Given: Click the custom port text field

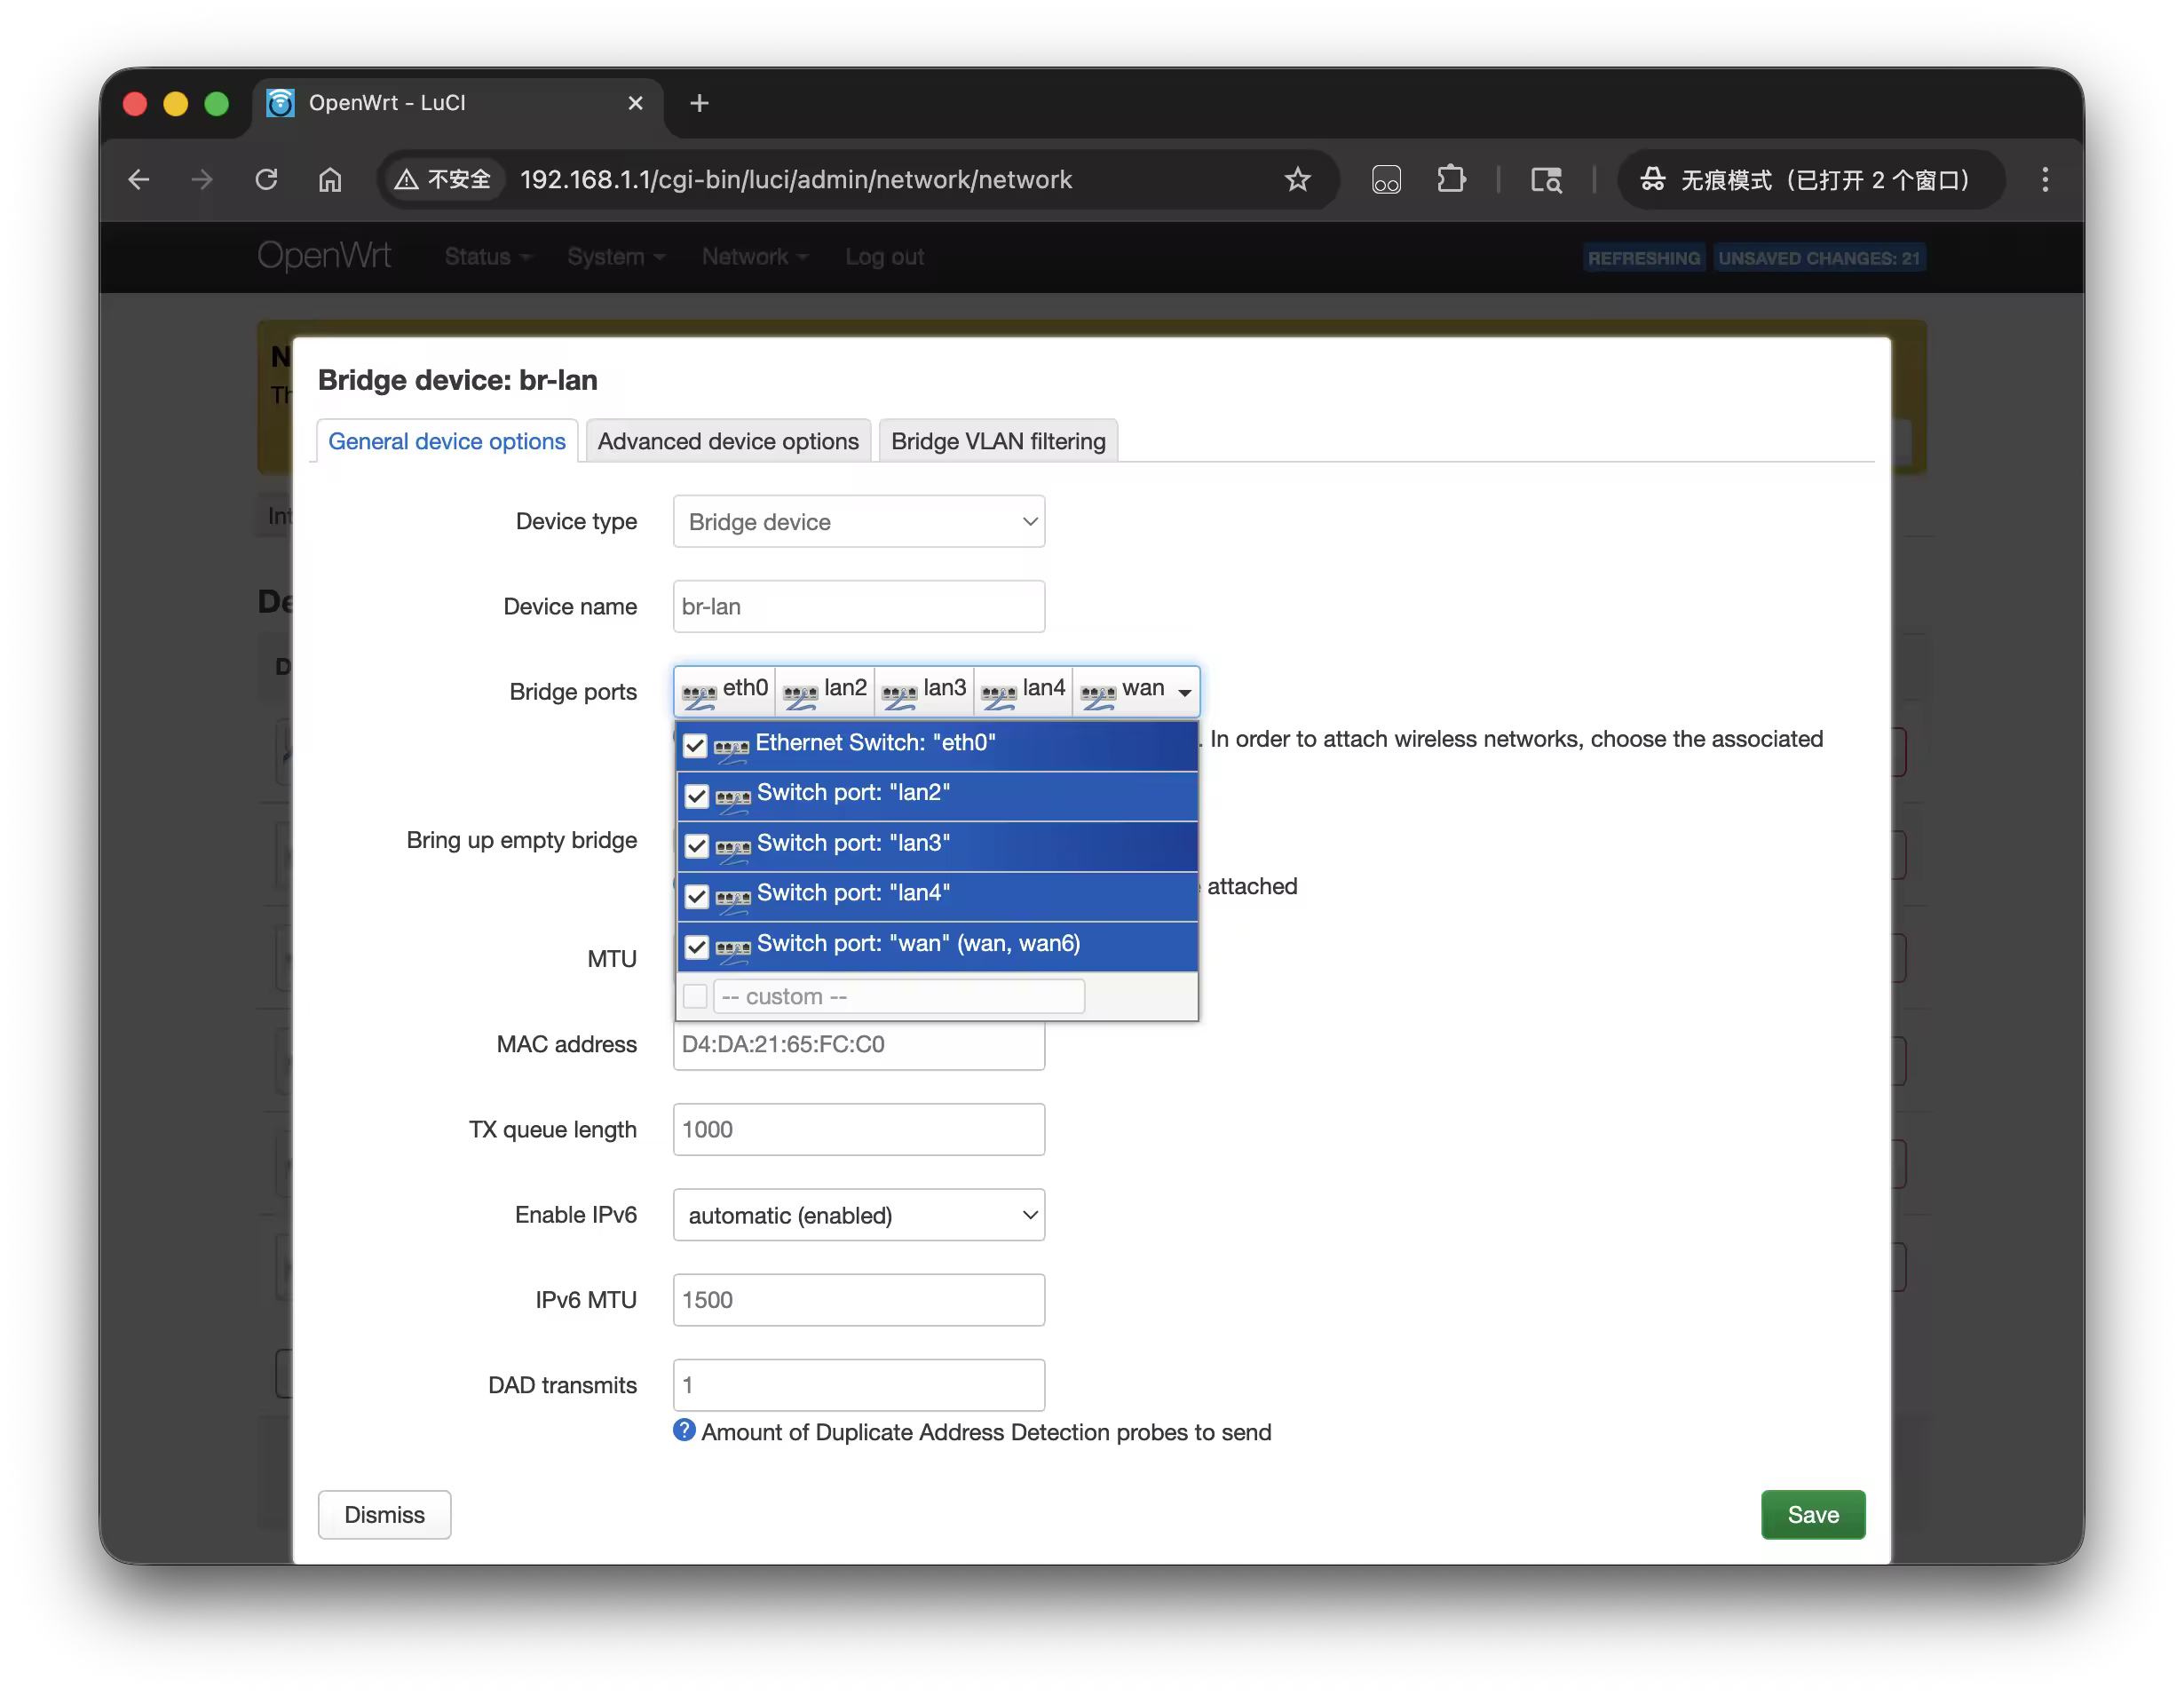Looking at the screenshot, I should [898, 996].
